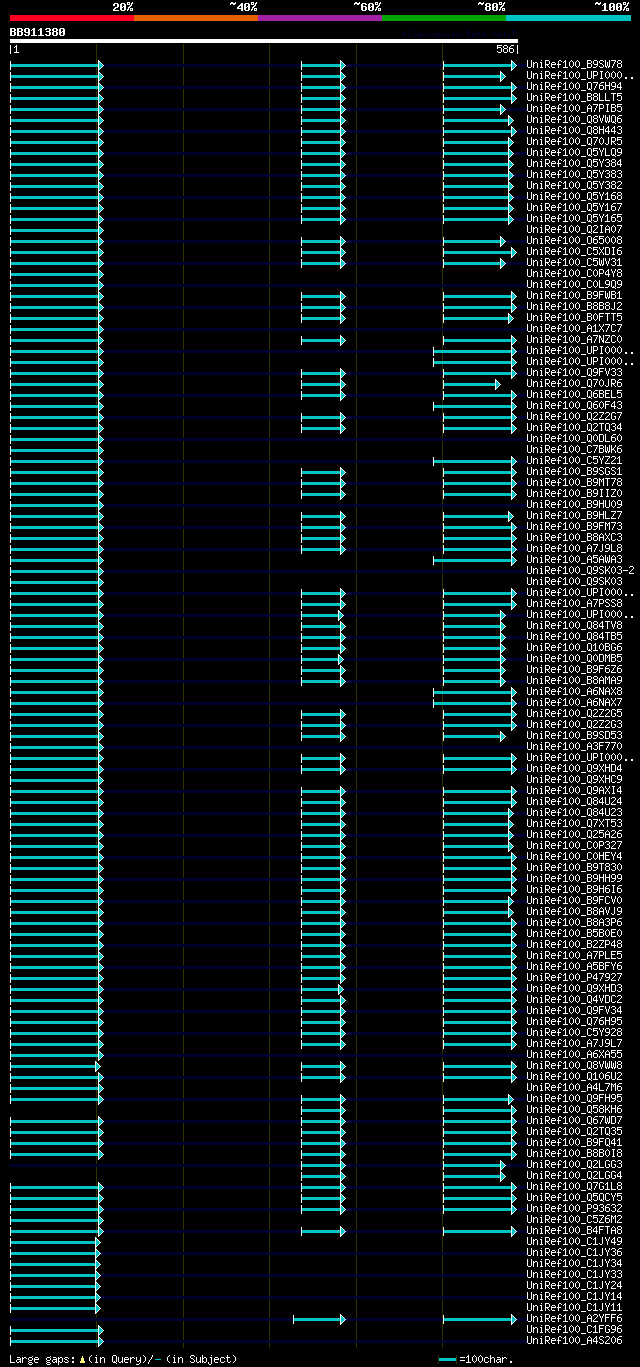The image size is (640, 1367).
Task: Select the UniRef100_Q0DL60 entry
Action: click(574, 438)
